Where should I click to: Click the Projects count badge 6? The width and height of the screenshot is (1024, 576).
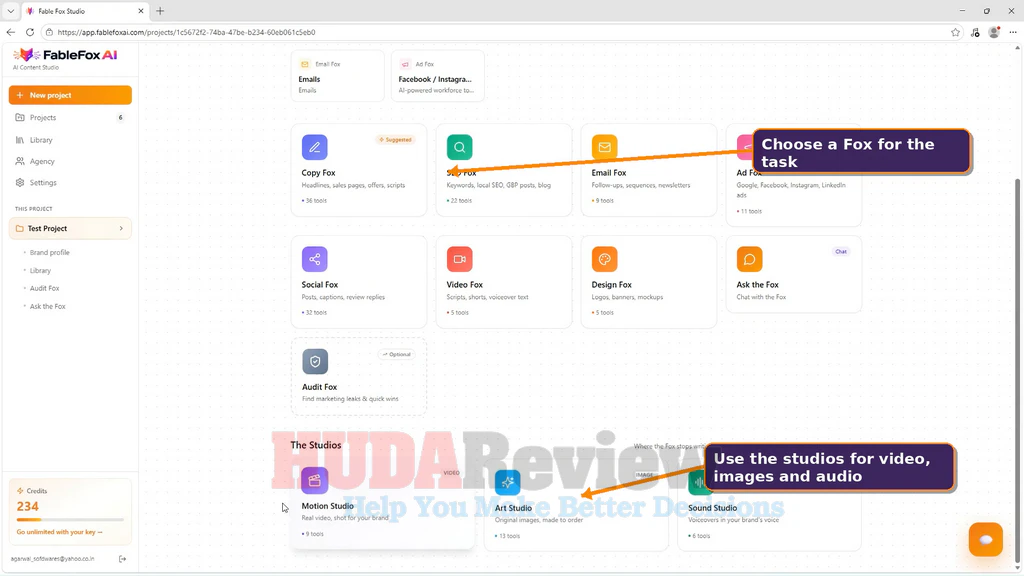pyautogui.click(x=120, y=118)
